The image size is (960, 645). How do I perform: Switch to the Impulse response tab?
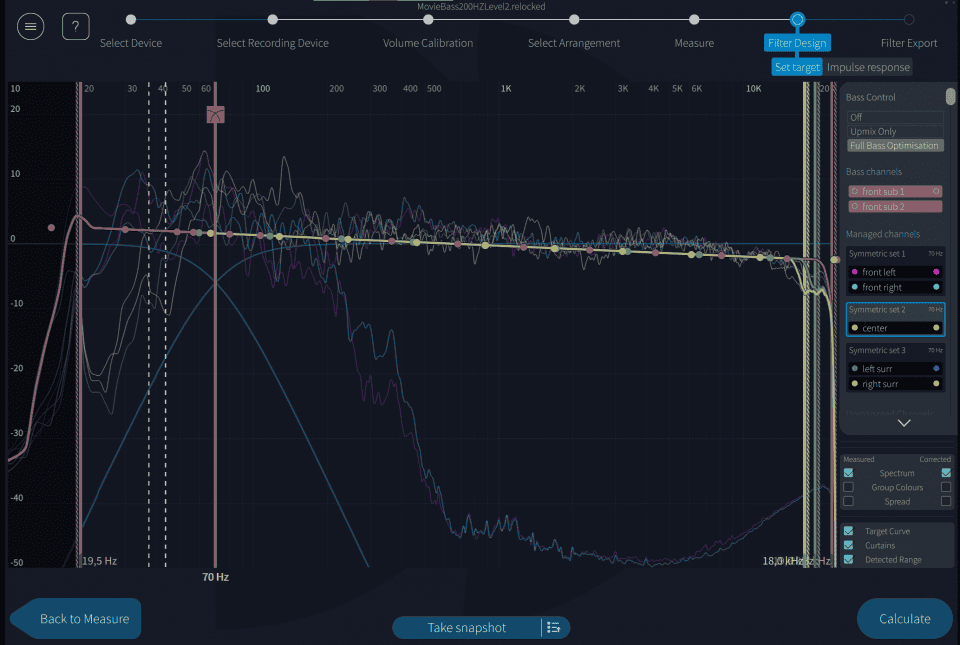[x=868, y=67]
